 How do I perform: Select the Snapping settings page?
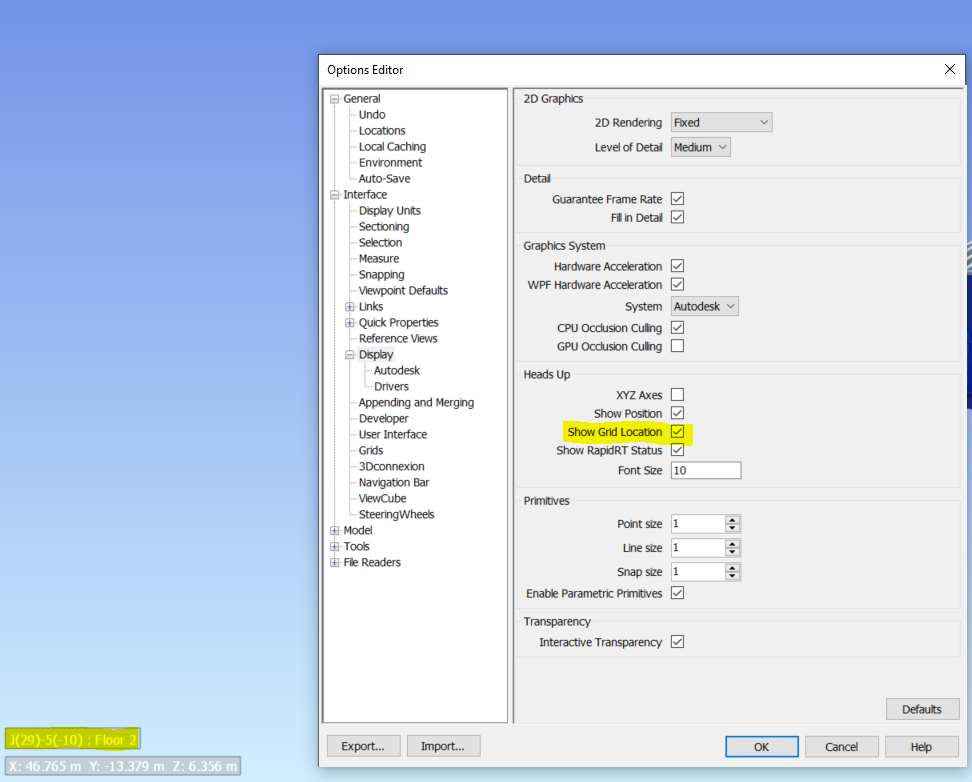pyautogui.click(x=381, y=274)
